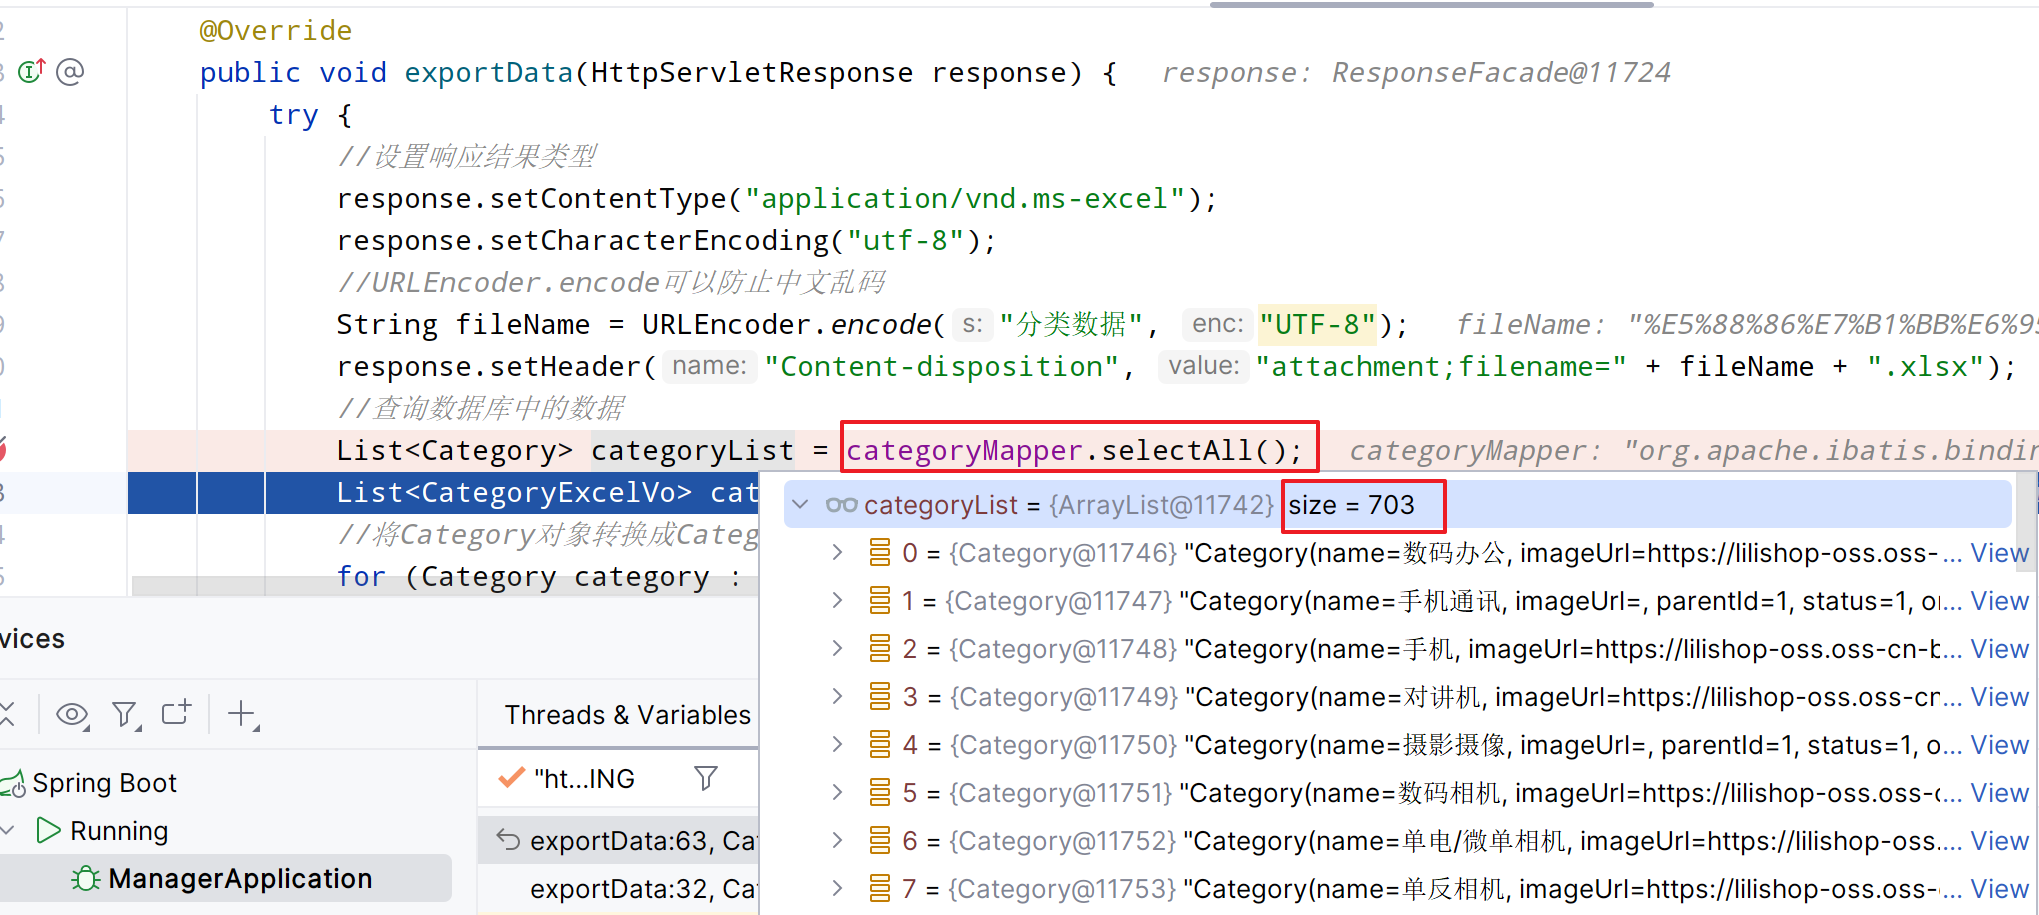The width and height of the screenshot is (2039, 915).
Task: Expand list element 6 单电/微单相机
Action: (x=837, y=841)
